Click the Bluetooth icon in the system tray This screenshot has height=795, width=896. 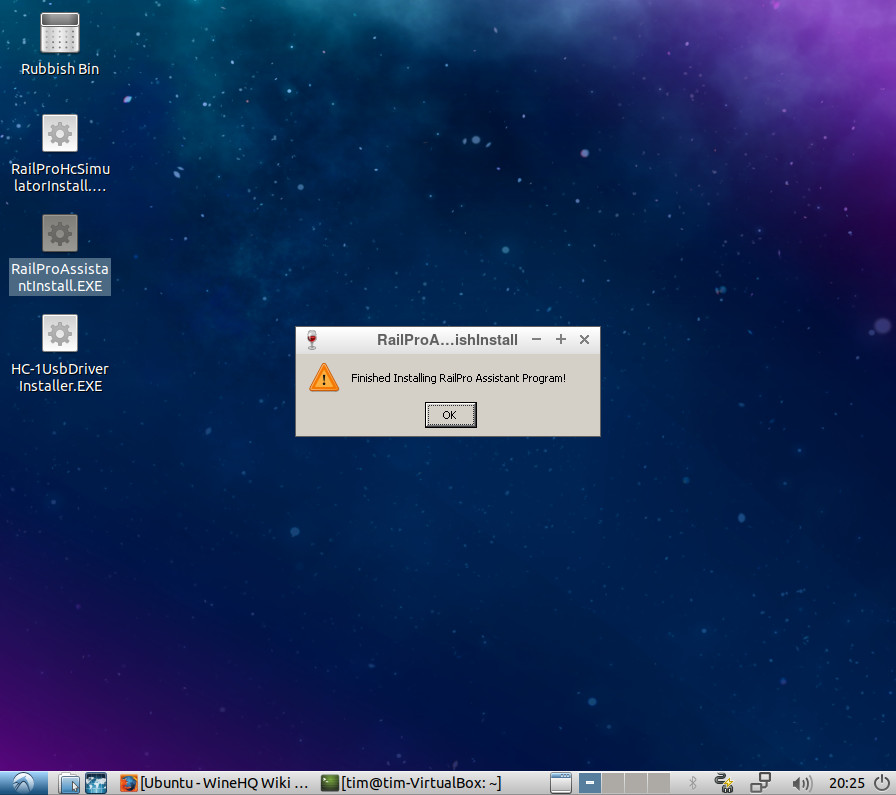tap(692, 783)
